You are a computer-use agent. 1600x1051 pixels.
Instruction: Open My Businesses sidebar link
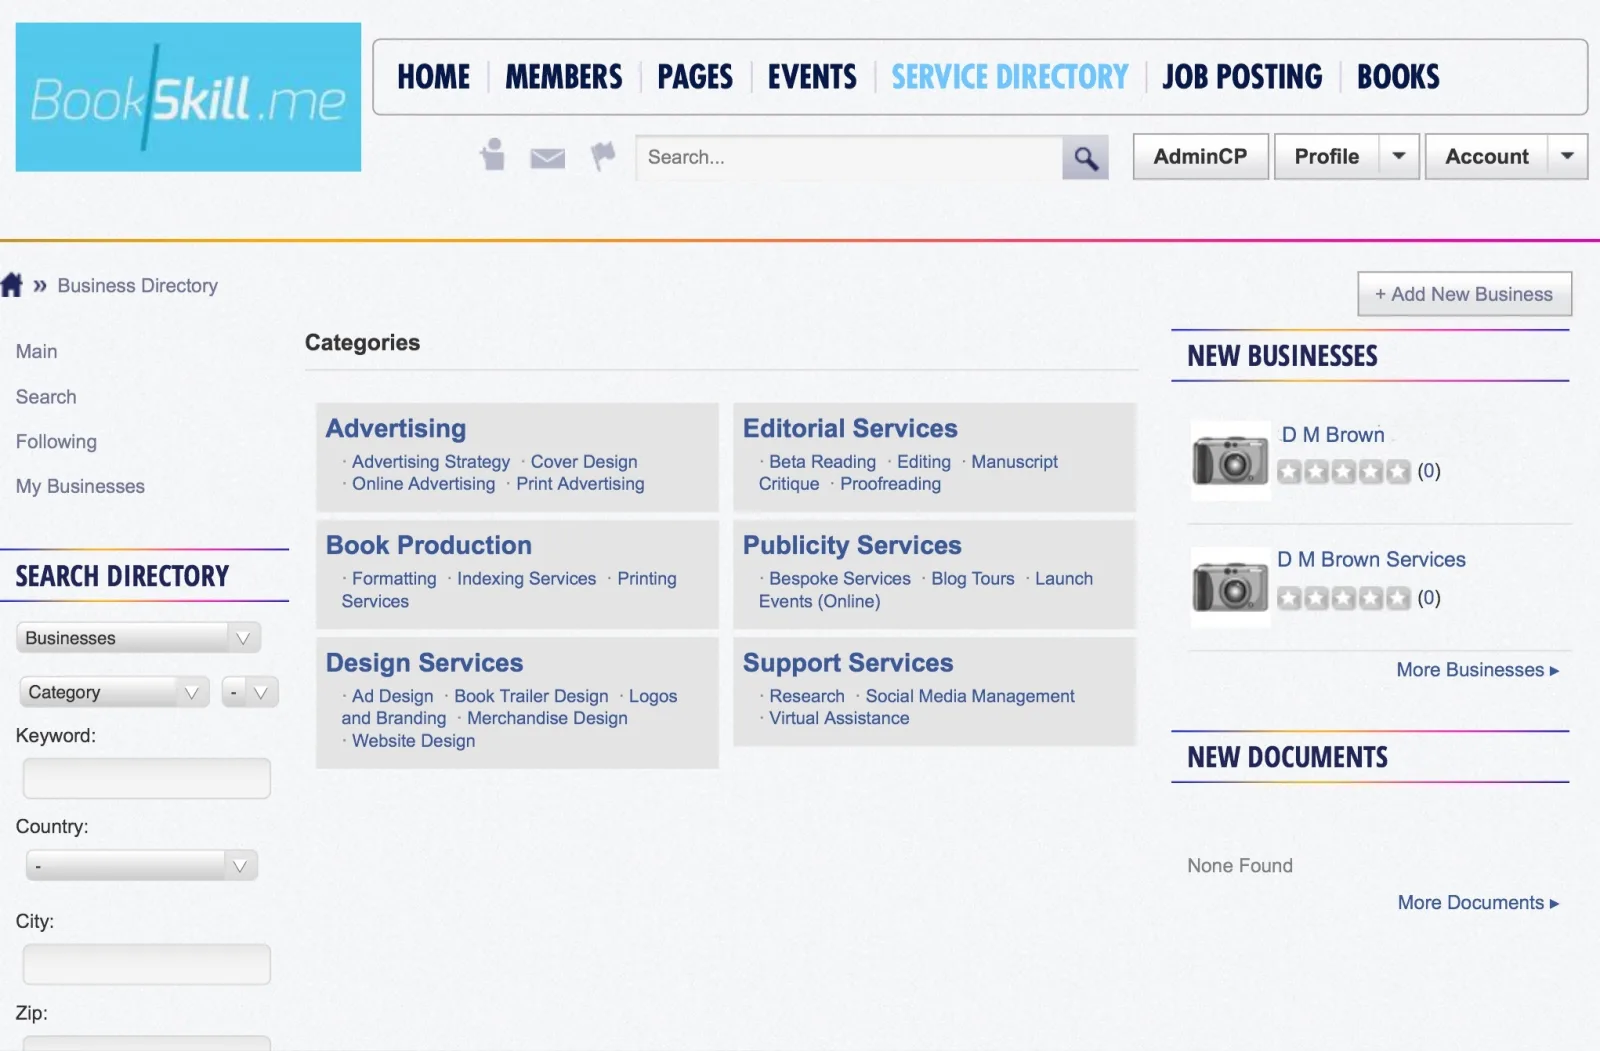click(x=80, y=487)
